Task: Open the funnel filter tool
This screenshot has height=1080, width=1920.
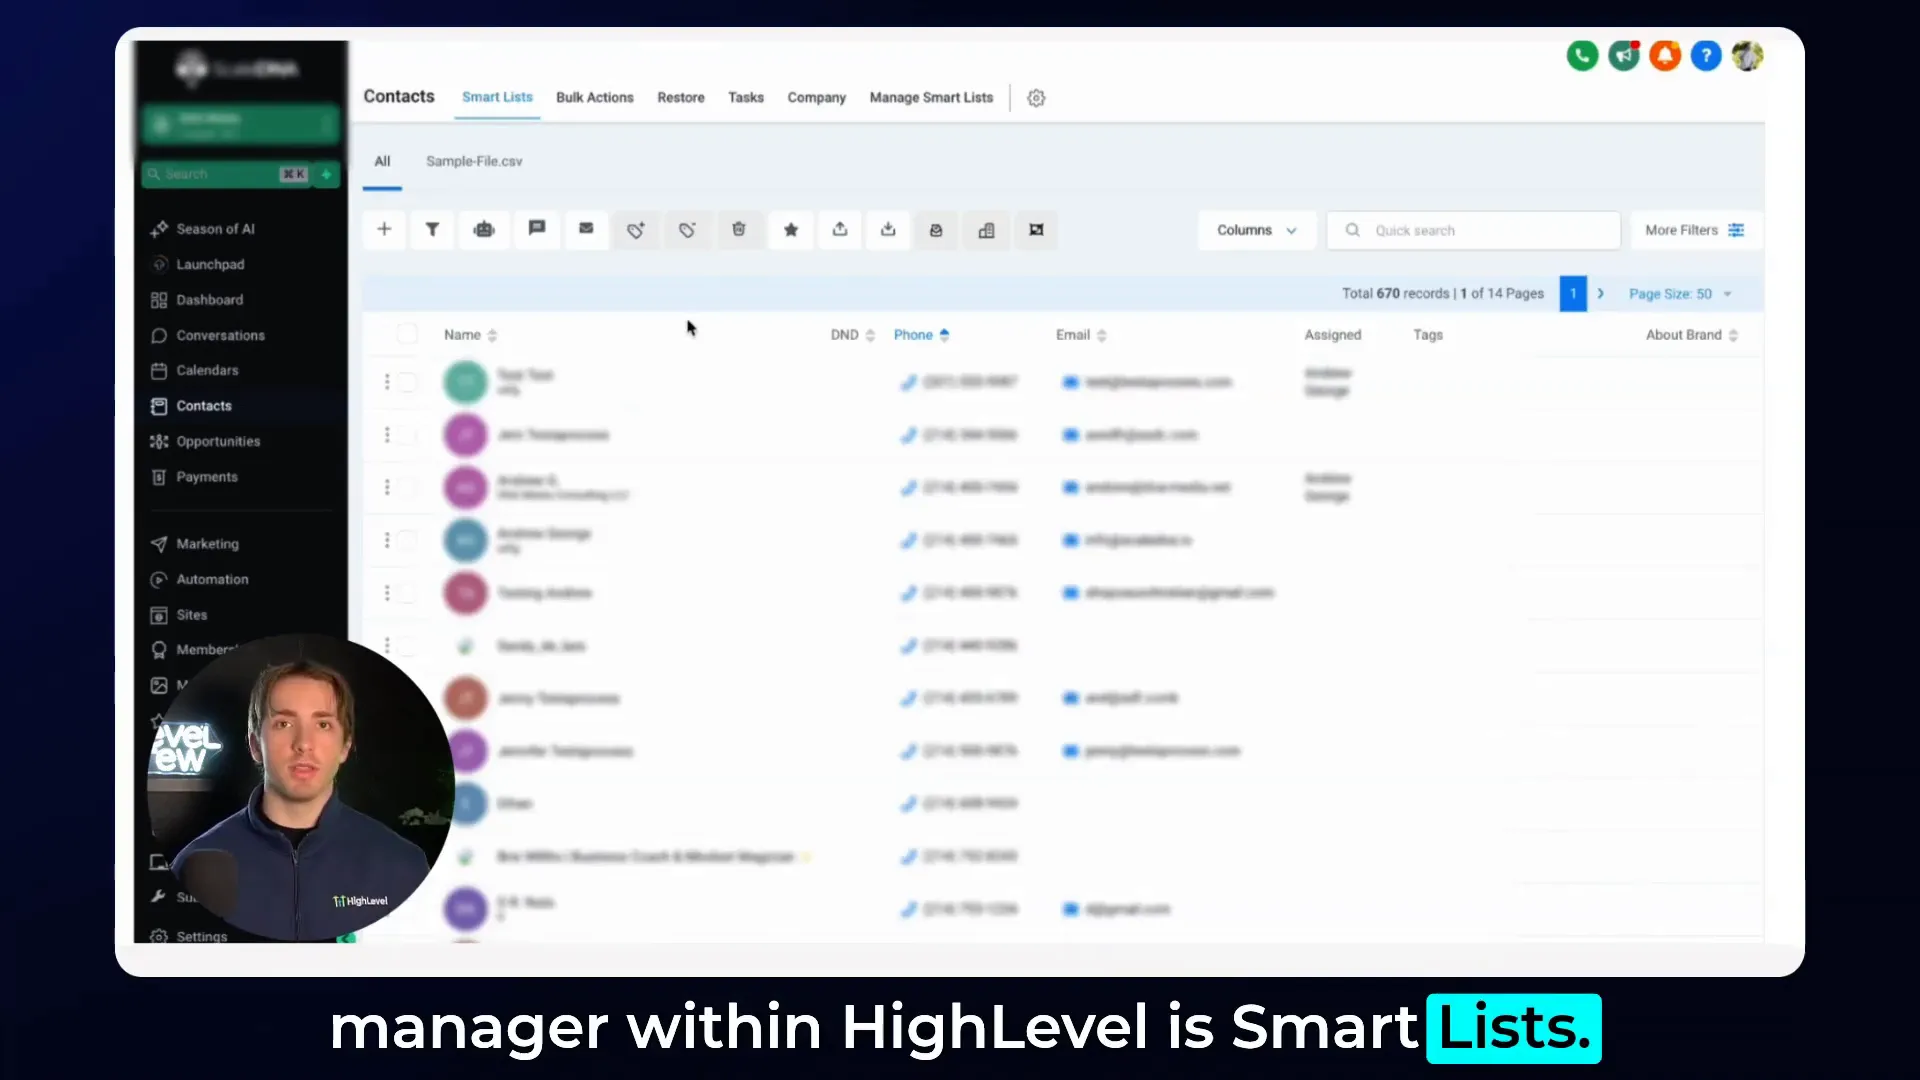Action: (x=433, y=230)
